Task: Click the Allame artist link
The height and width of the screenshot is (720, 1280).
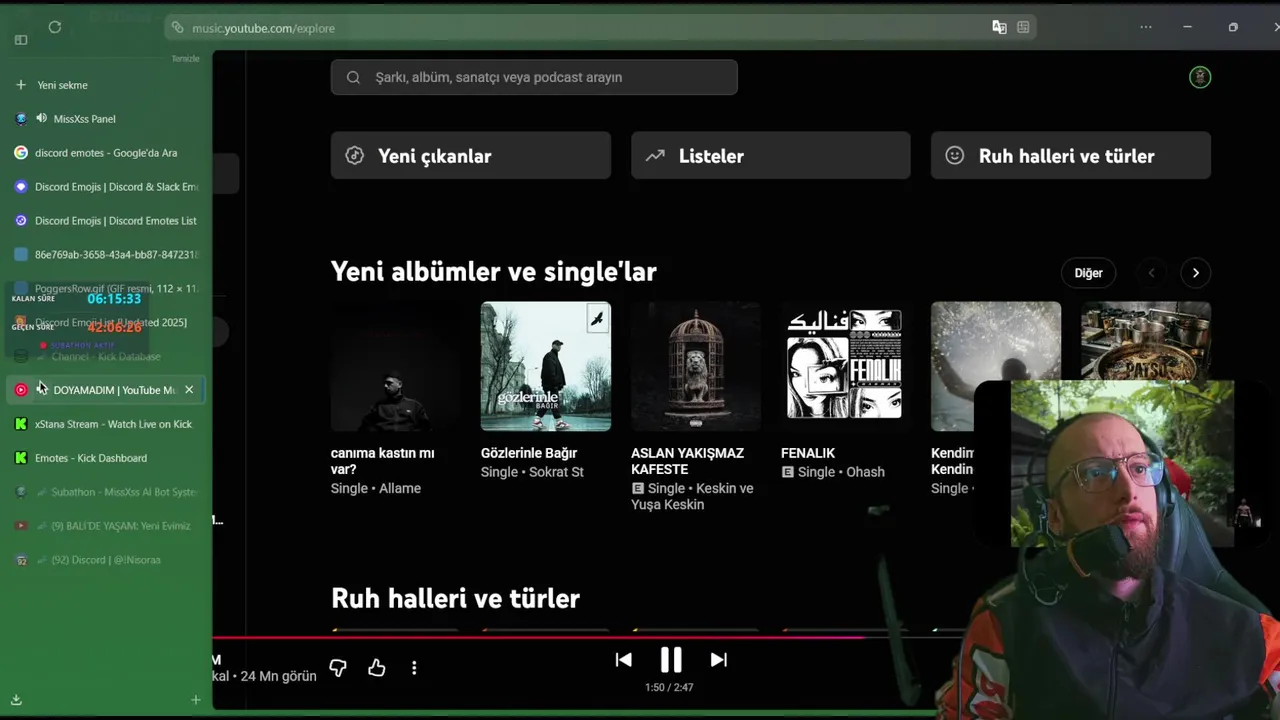Action: click(400, 488)
